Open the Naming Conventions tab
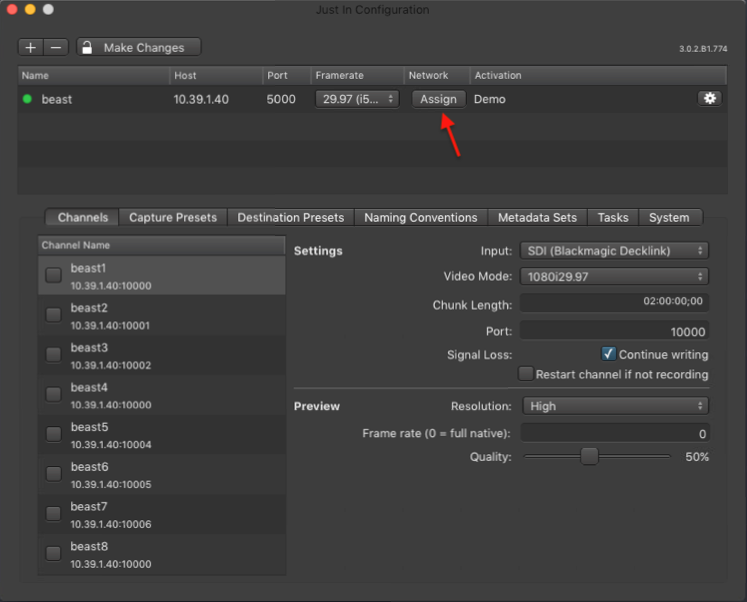The image size is (747, 602). click(421, 218)
